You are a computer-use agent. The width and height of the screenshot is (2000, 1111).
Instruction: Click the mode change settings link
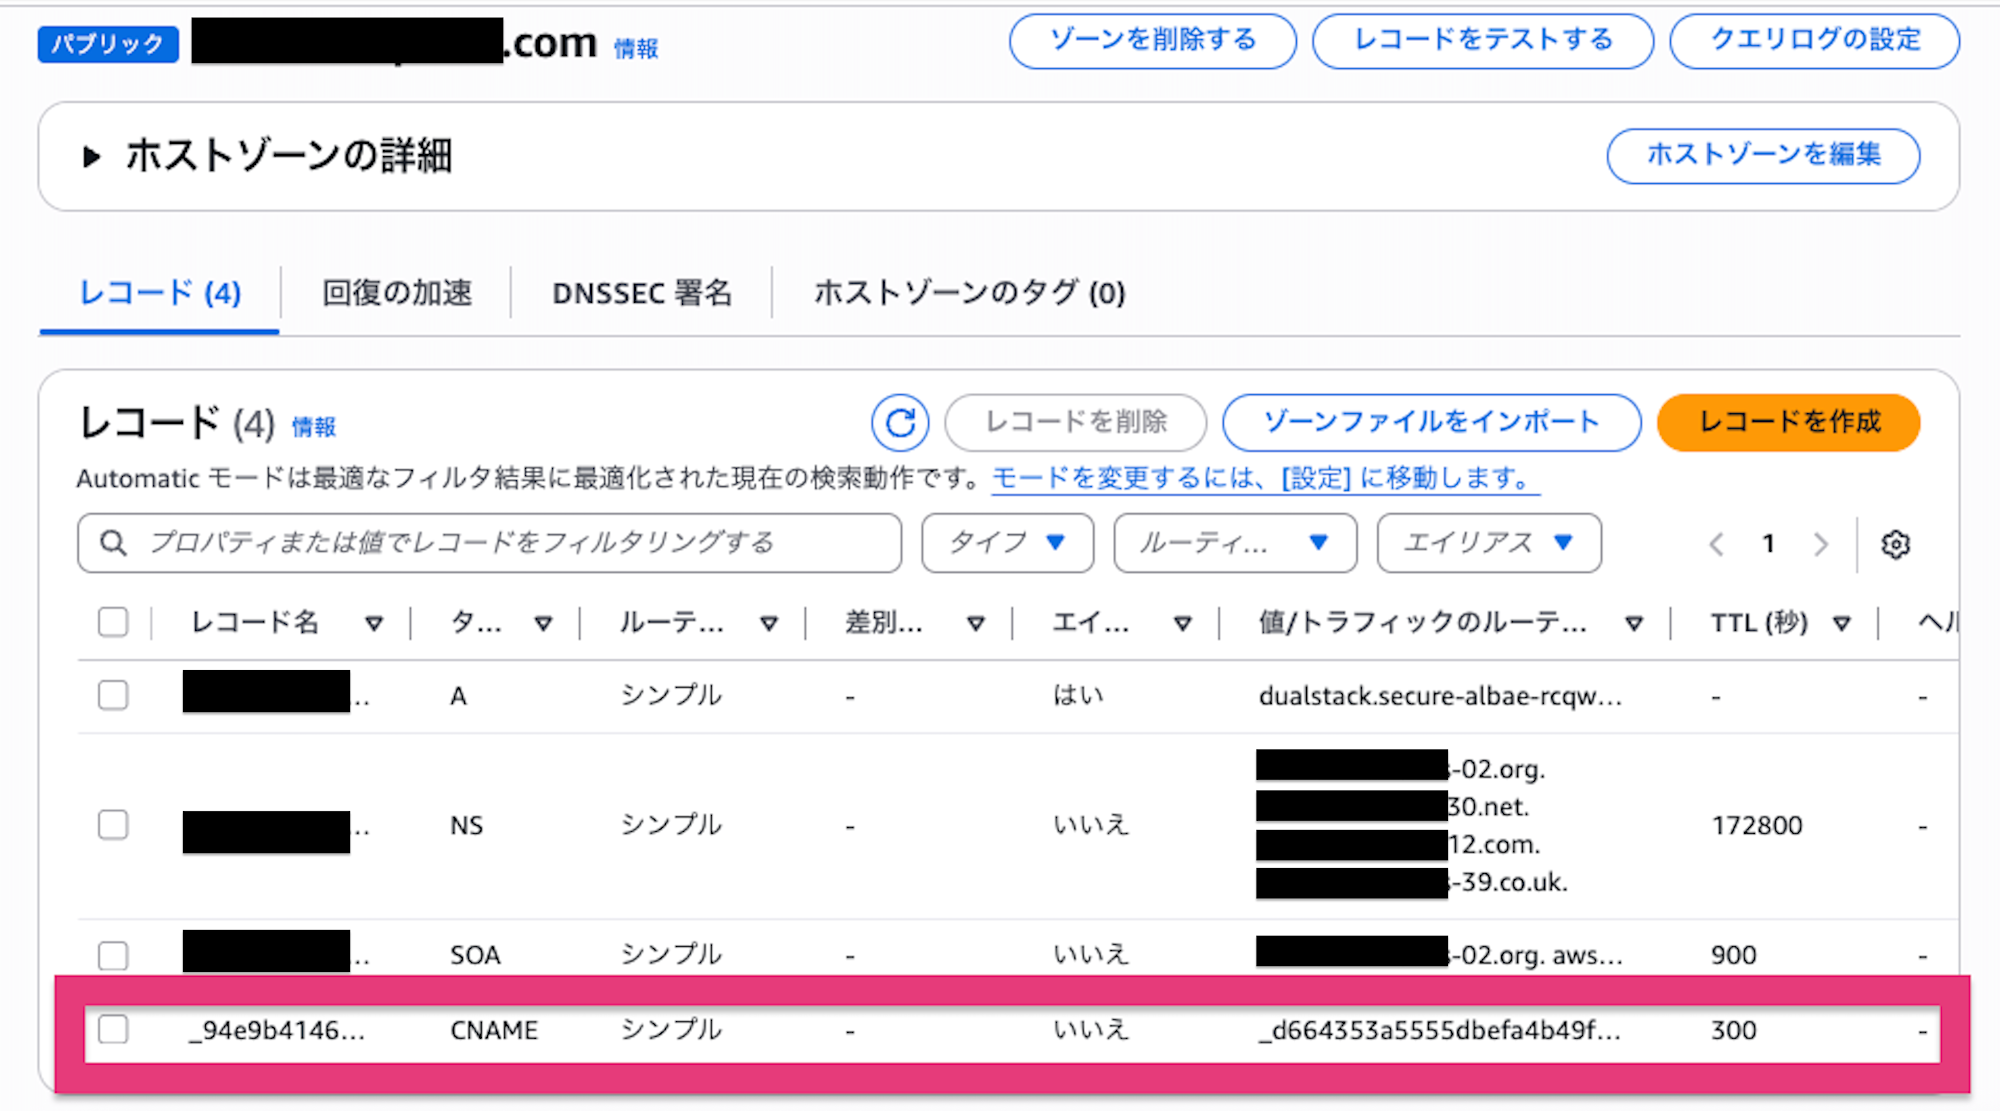pyautogui.click(x=1264, y=479)
